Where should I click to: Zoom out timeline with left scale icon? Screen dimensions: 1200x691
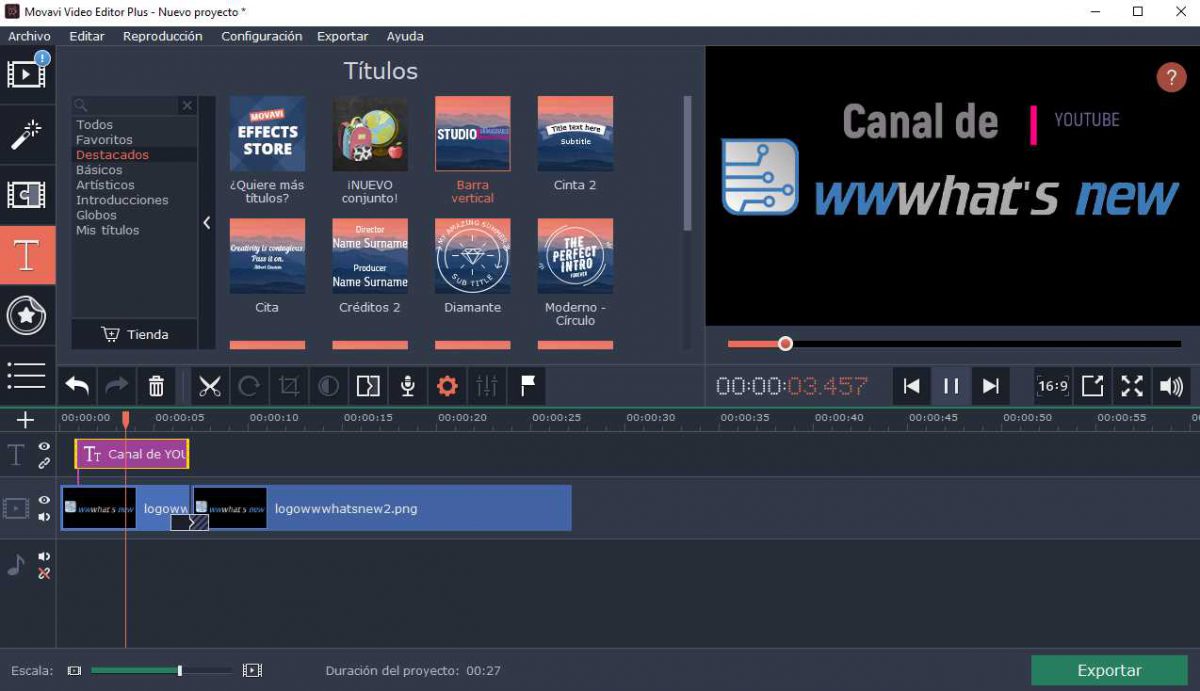tap(74, 670)
